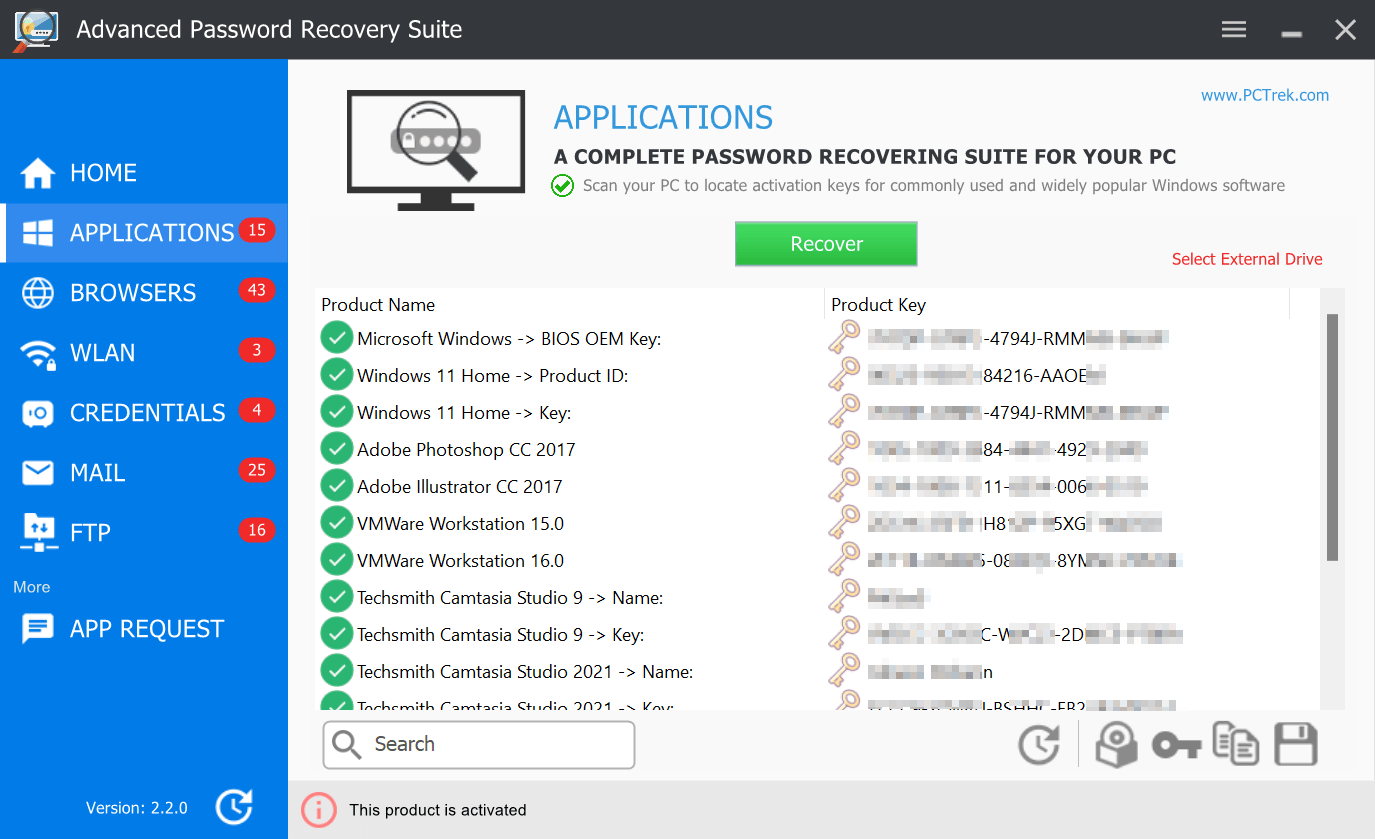Toggle green check for Adobe Illustrator CC 2017

point(336,485)
